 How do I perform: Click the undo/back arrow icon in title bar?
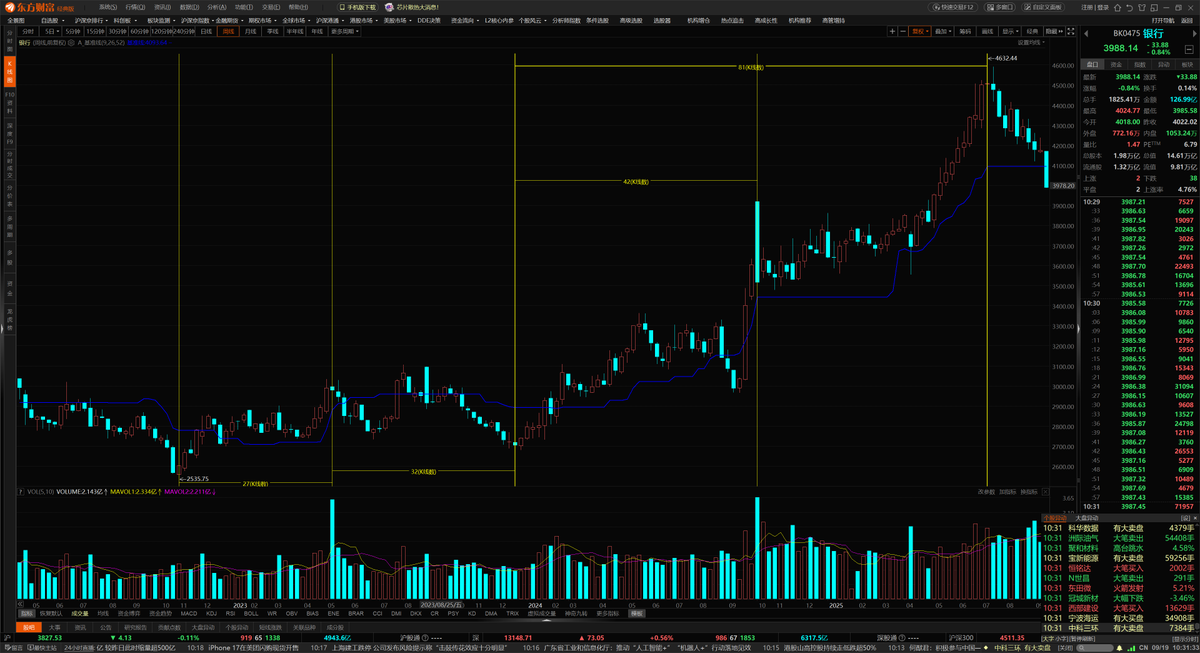[x=1129, y=8]
